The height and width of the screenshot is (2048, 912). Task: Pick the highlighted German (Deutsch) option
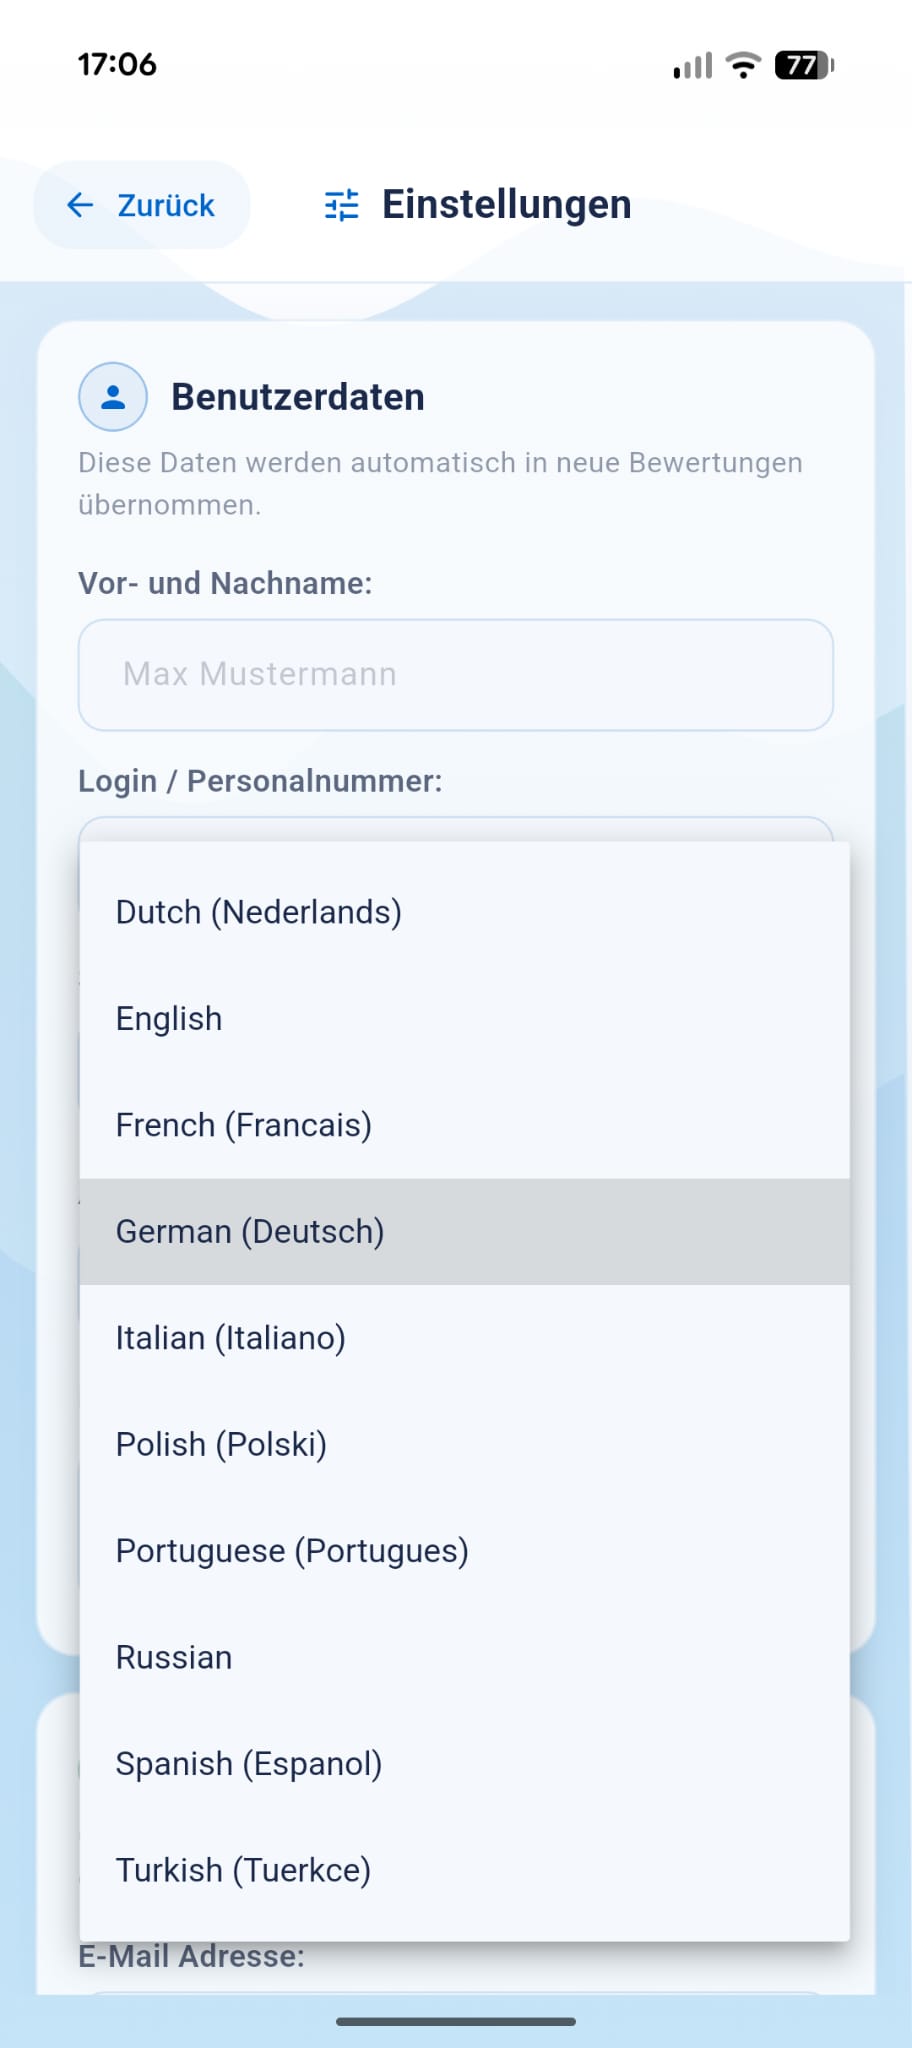click(x=250, y=1231)
